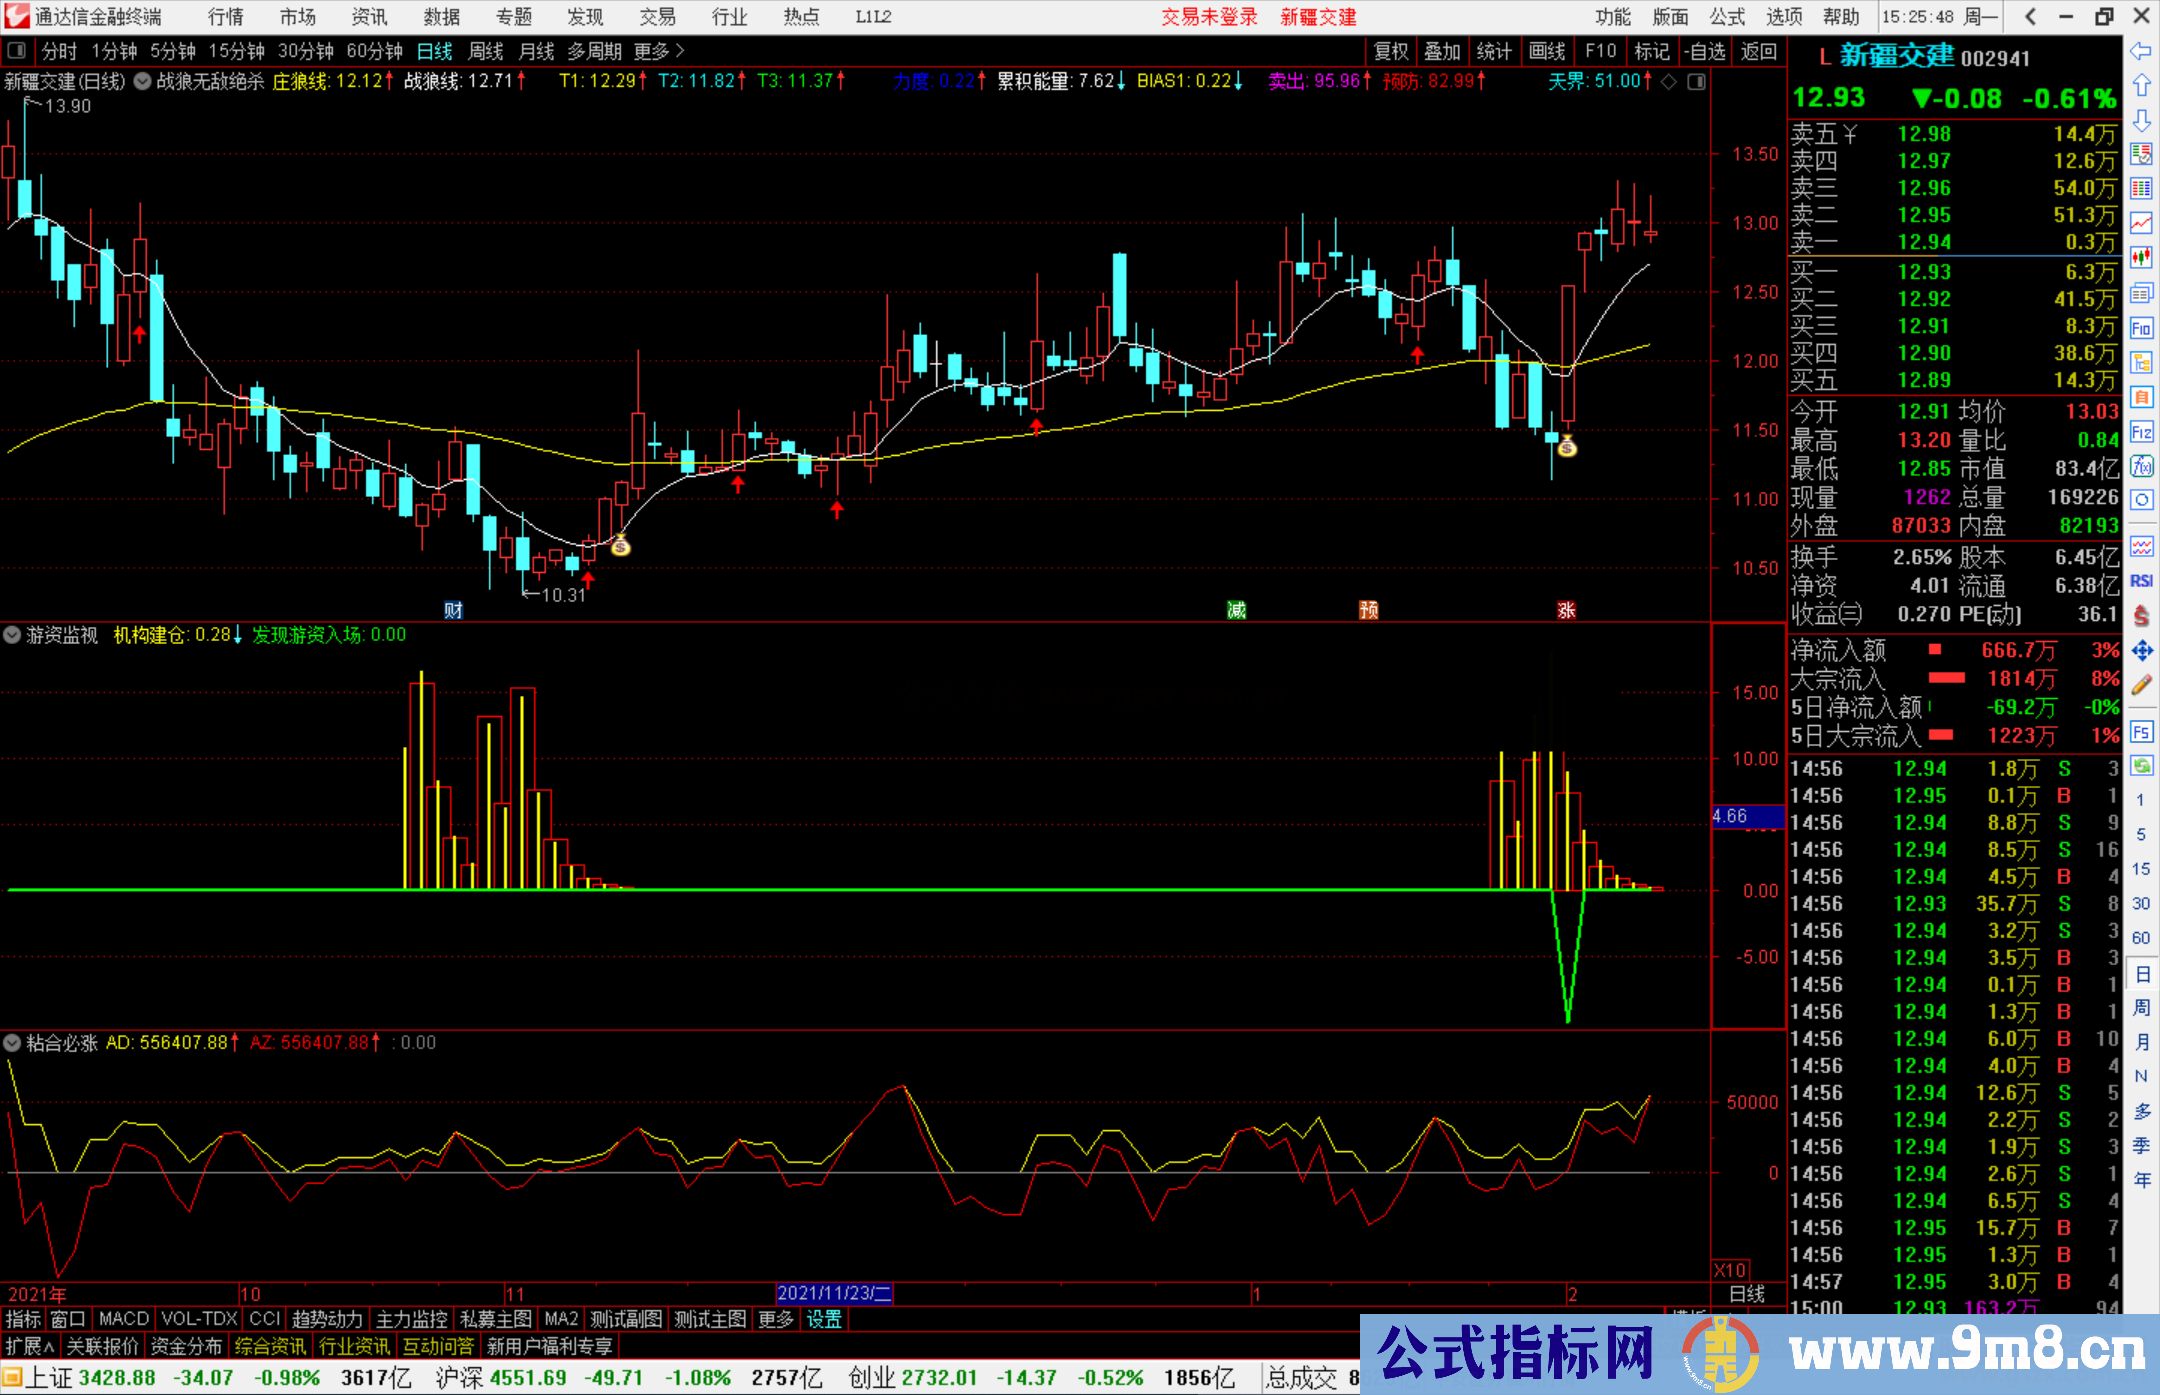This screenshot has height=1395, width=2160.
Task: Click the candlestick chart sidebar icon
Action: pos(2141,258)
